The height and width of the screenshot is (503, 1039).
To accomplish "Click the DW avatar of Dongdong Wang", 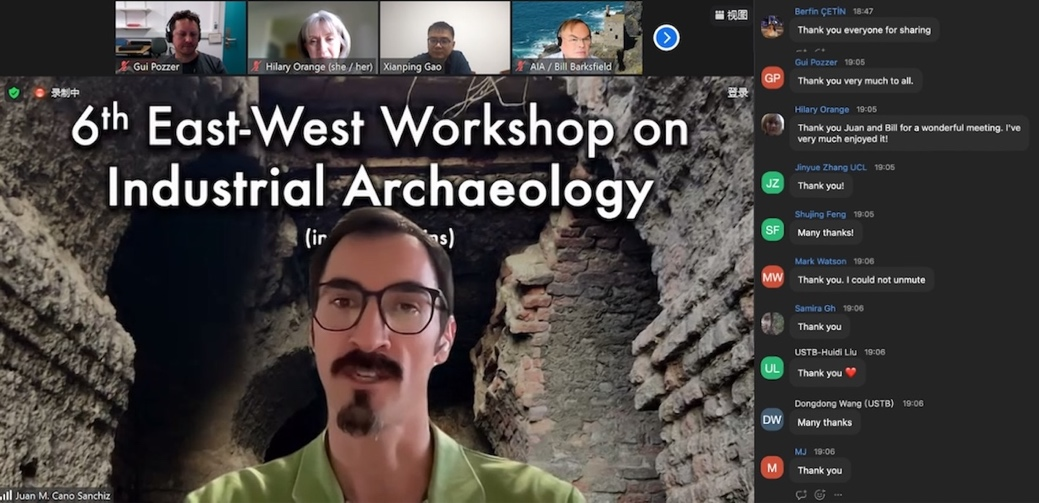I will 772,419.
